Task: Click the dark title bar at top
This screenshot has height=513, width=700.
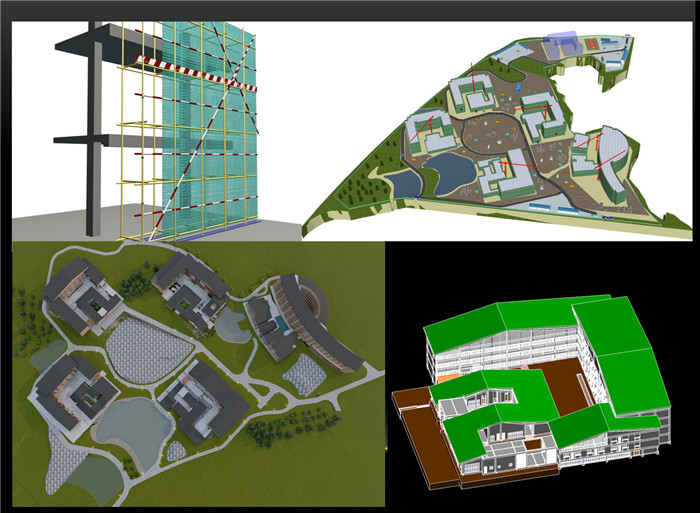Action: (350, 10)
